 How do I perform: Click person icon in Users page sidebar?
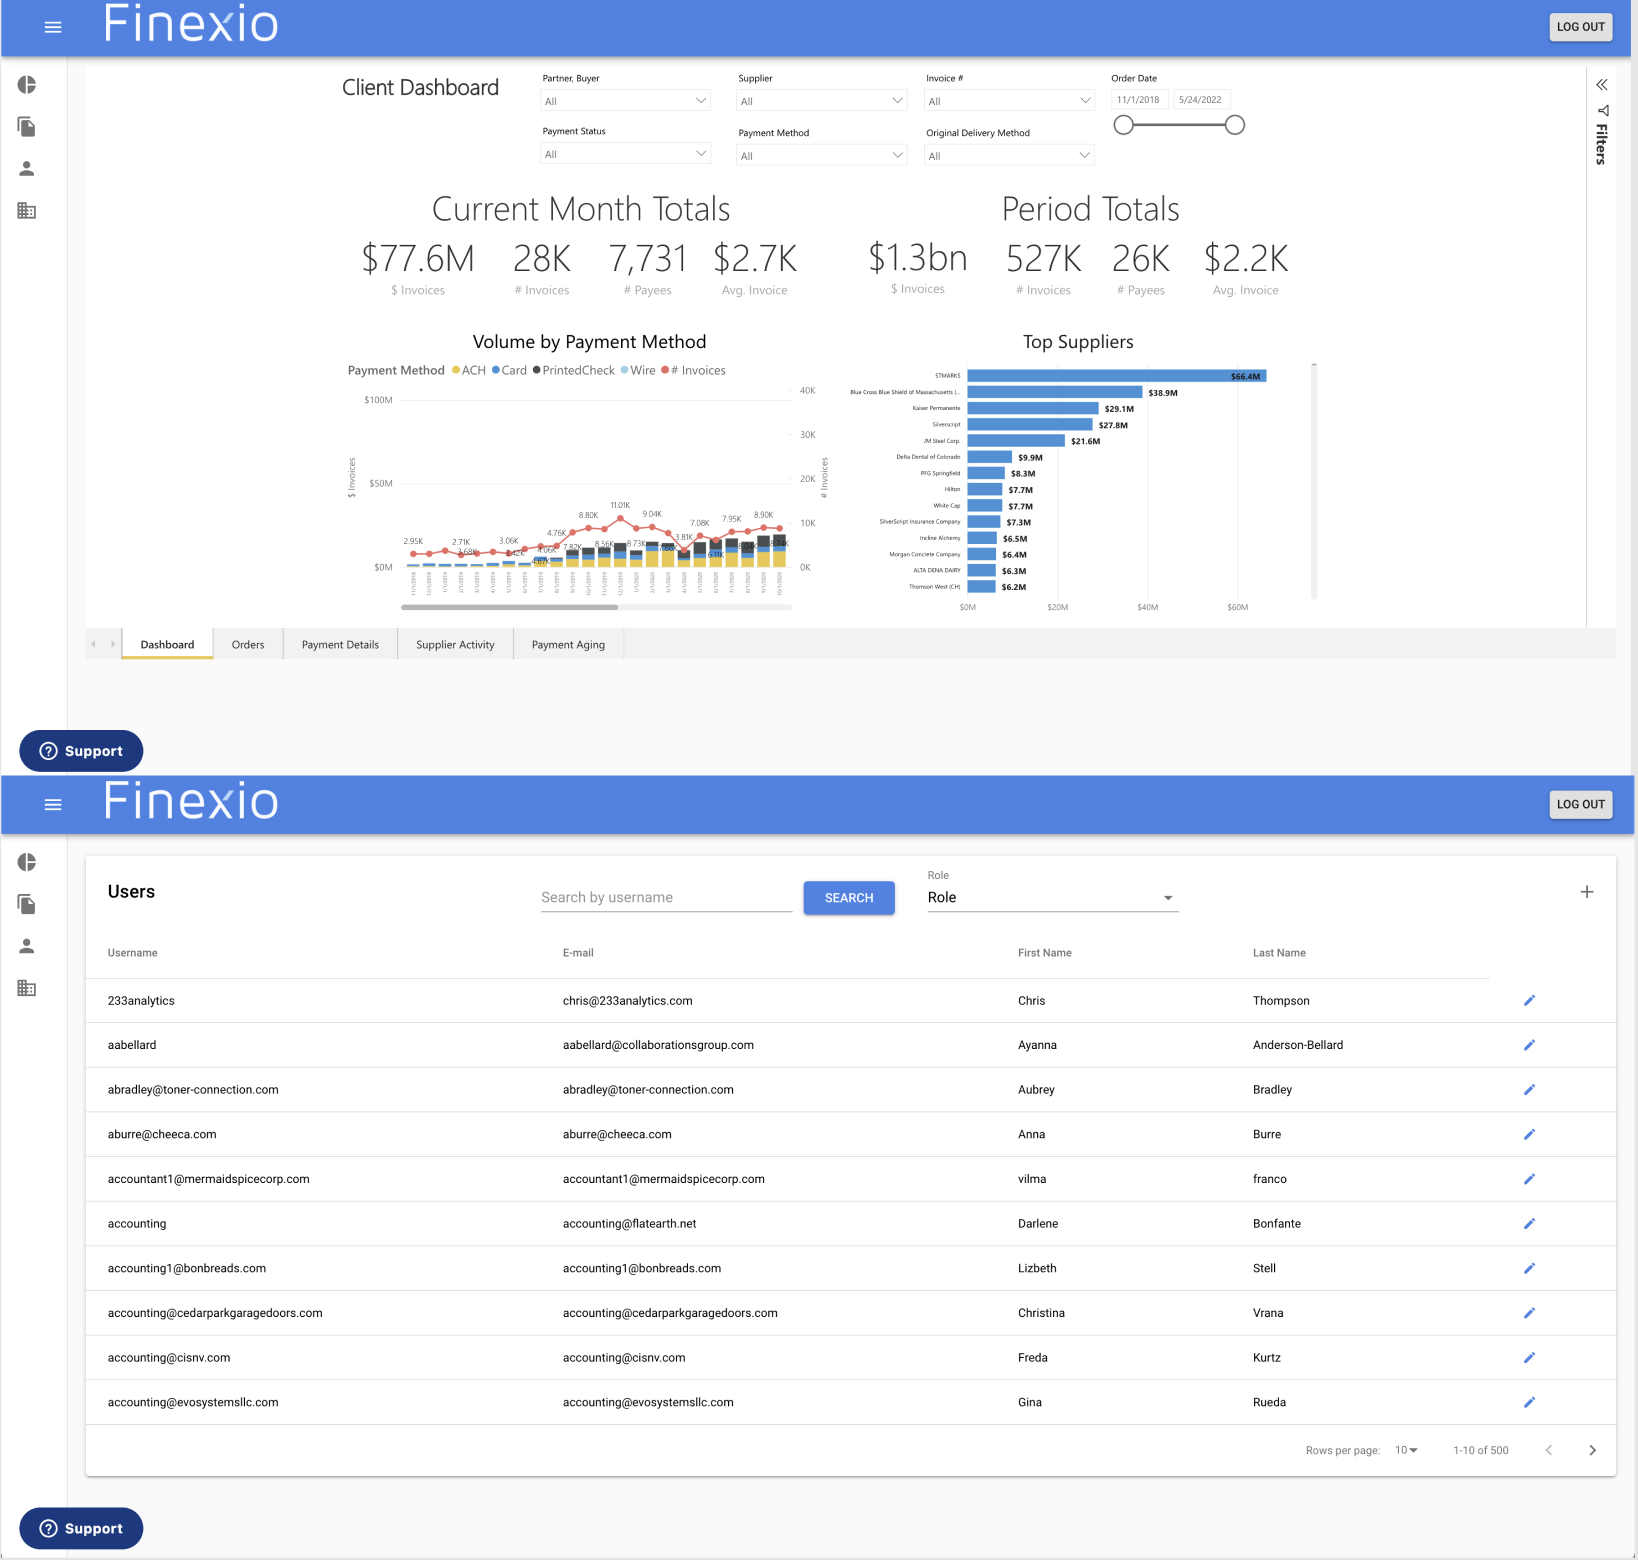tap(27, 946)
